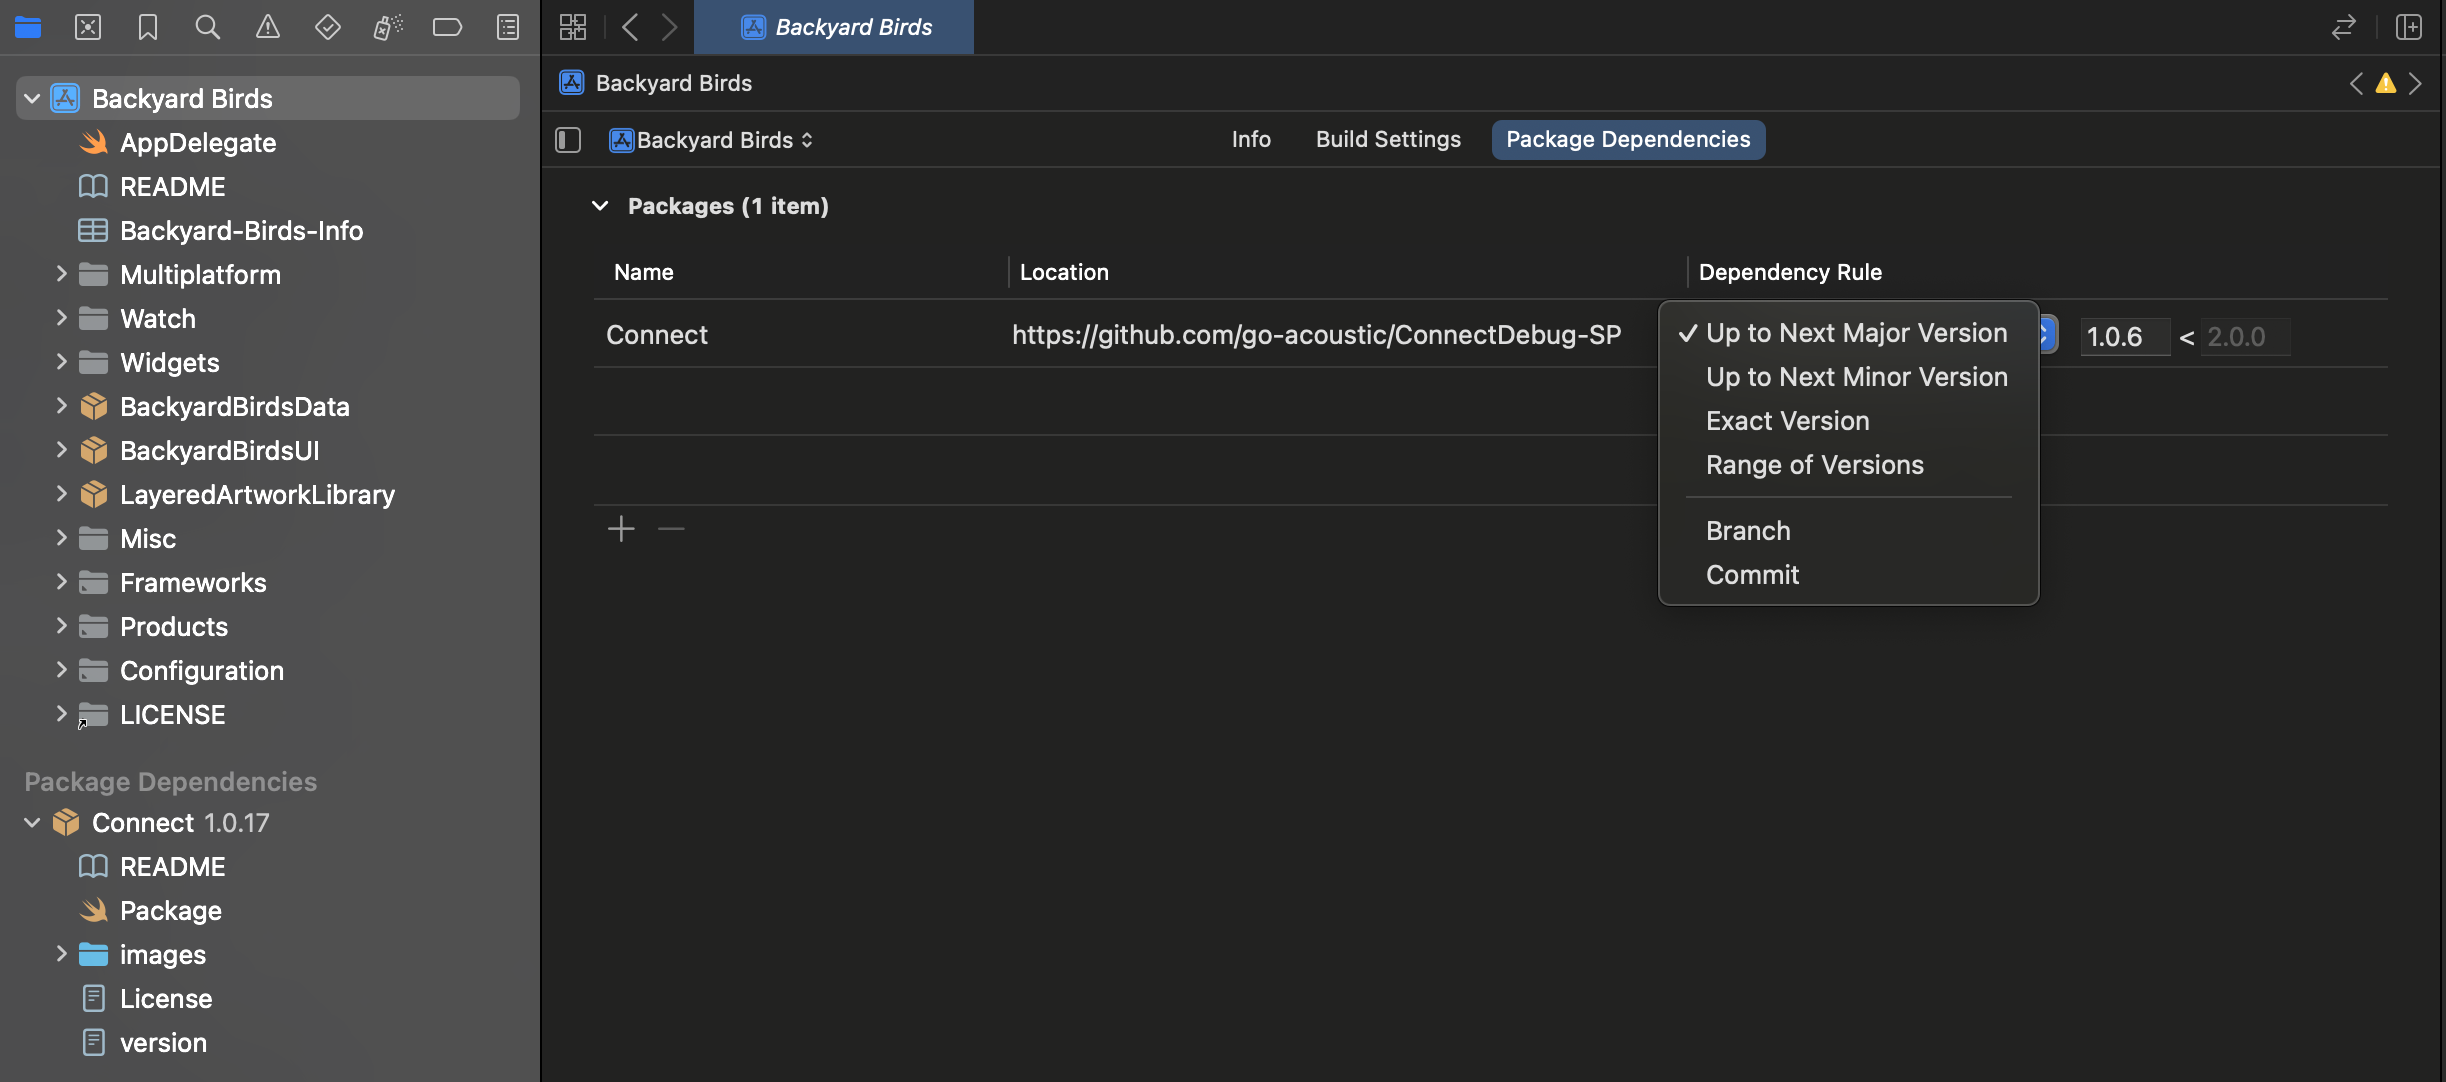This screenshot has height=1082, width=2446.
Task: Open the License file under Connect
Action: click(x=166, y=998)
